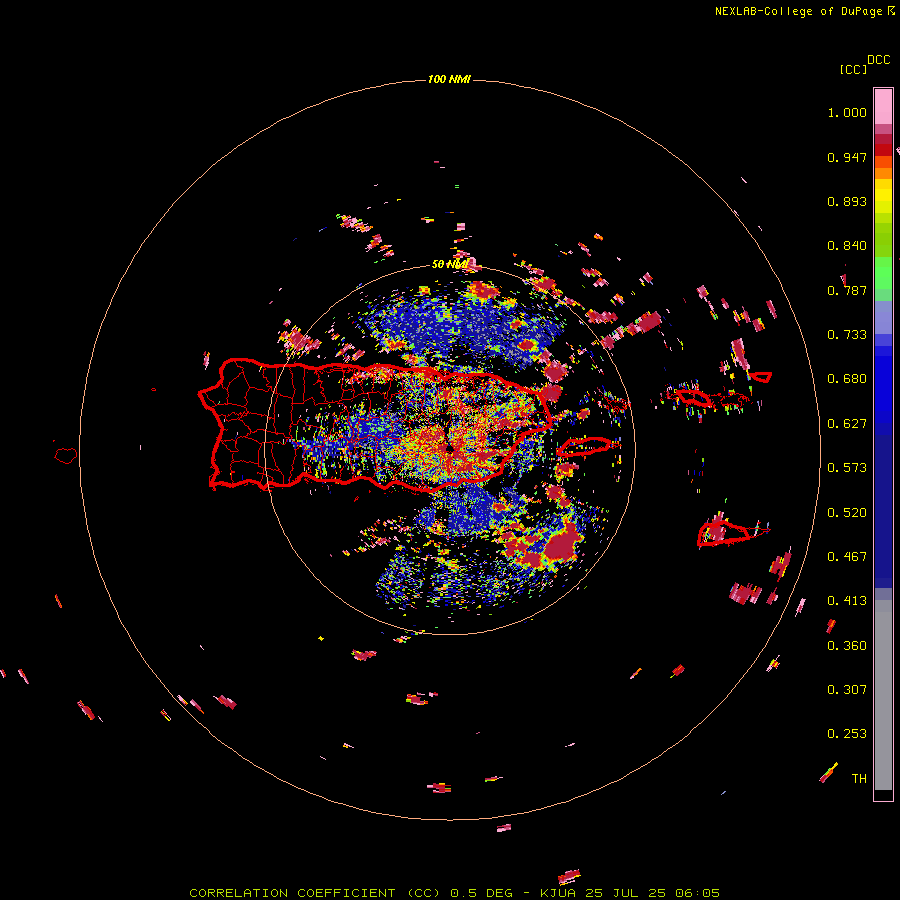Click the black radar site triangle marker
This screenshot has width=900, height=900.
450,447
